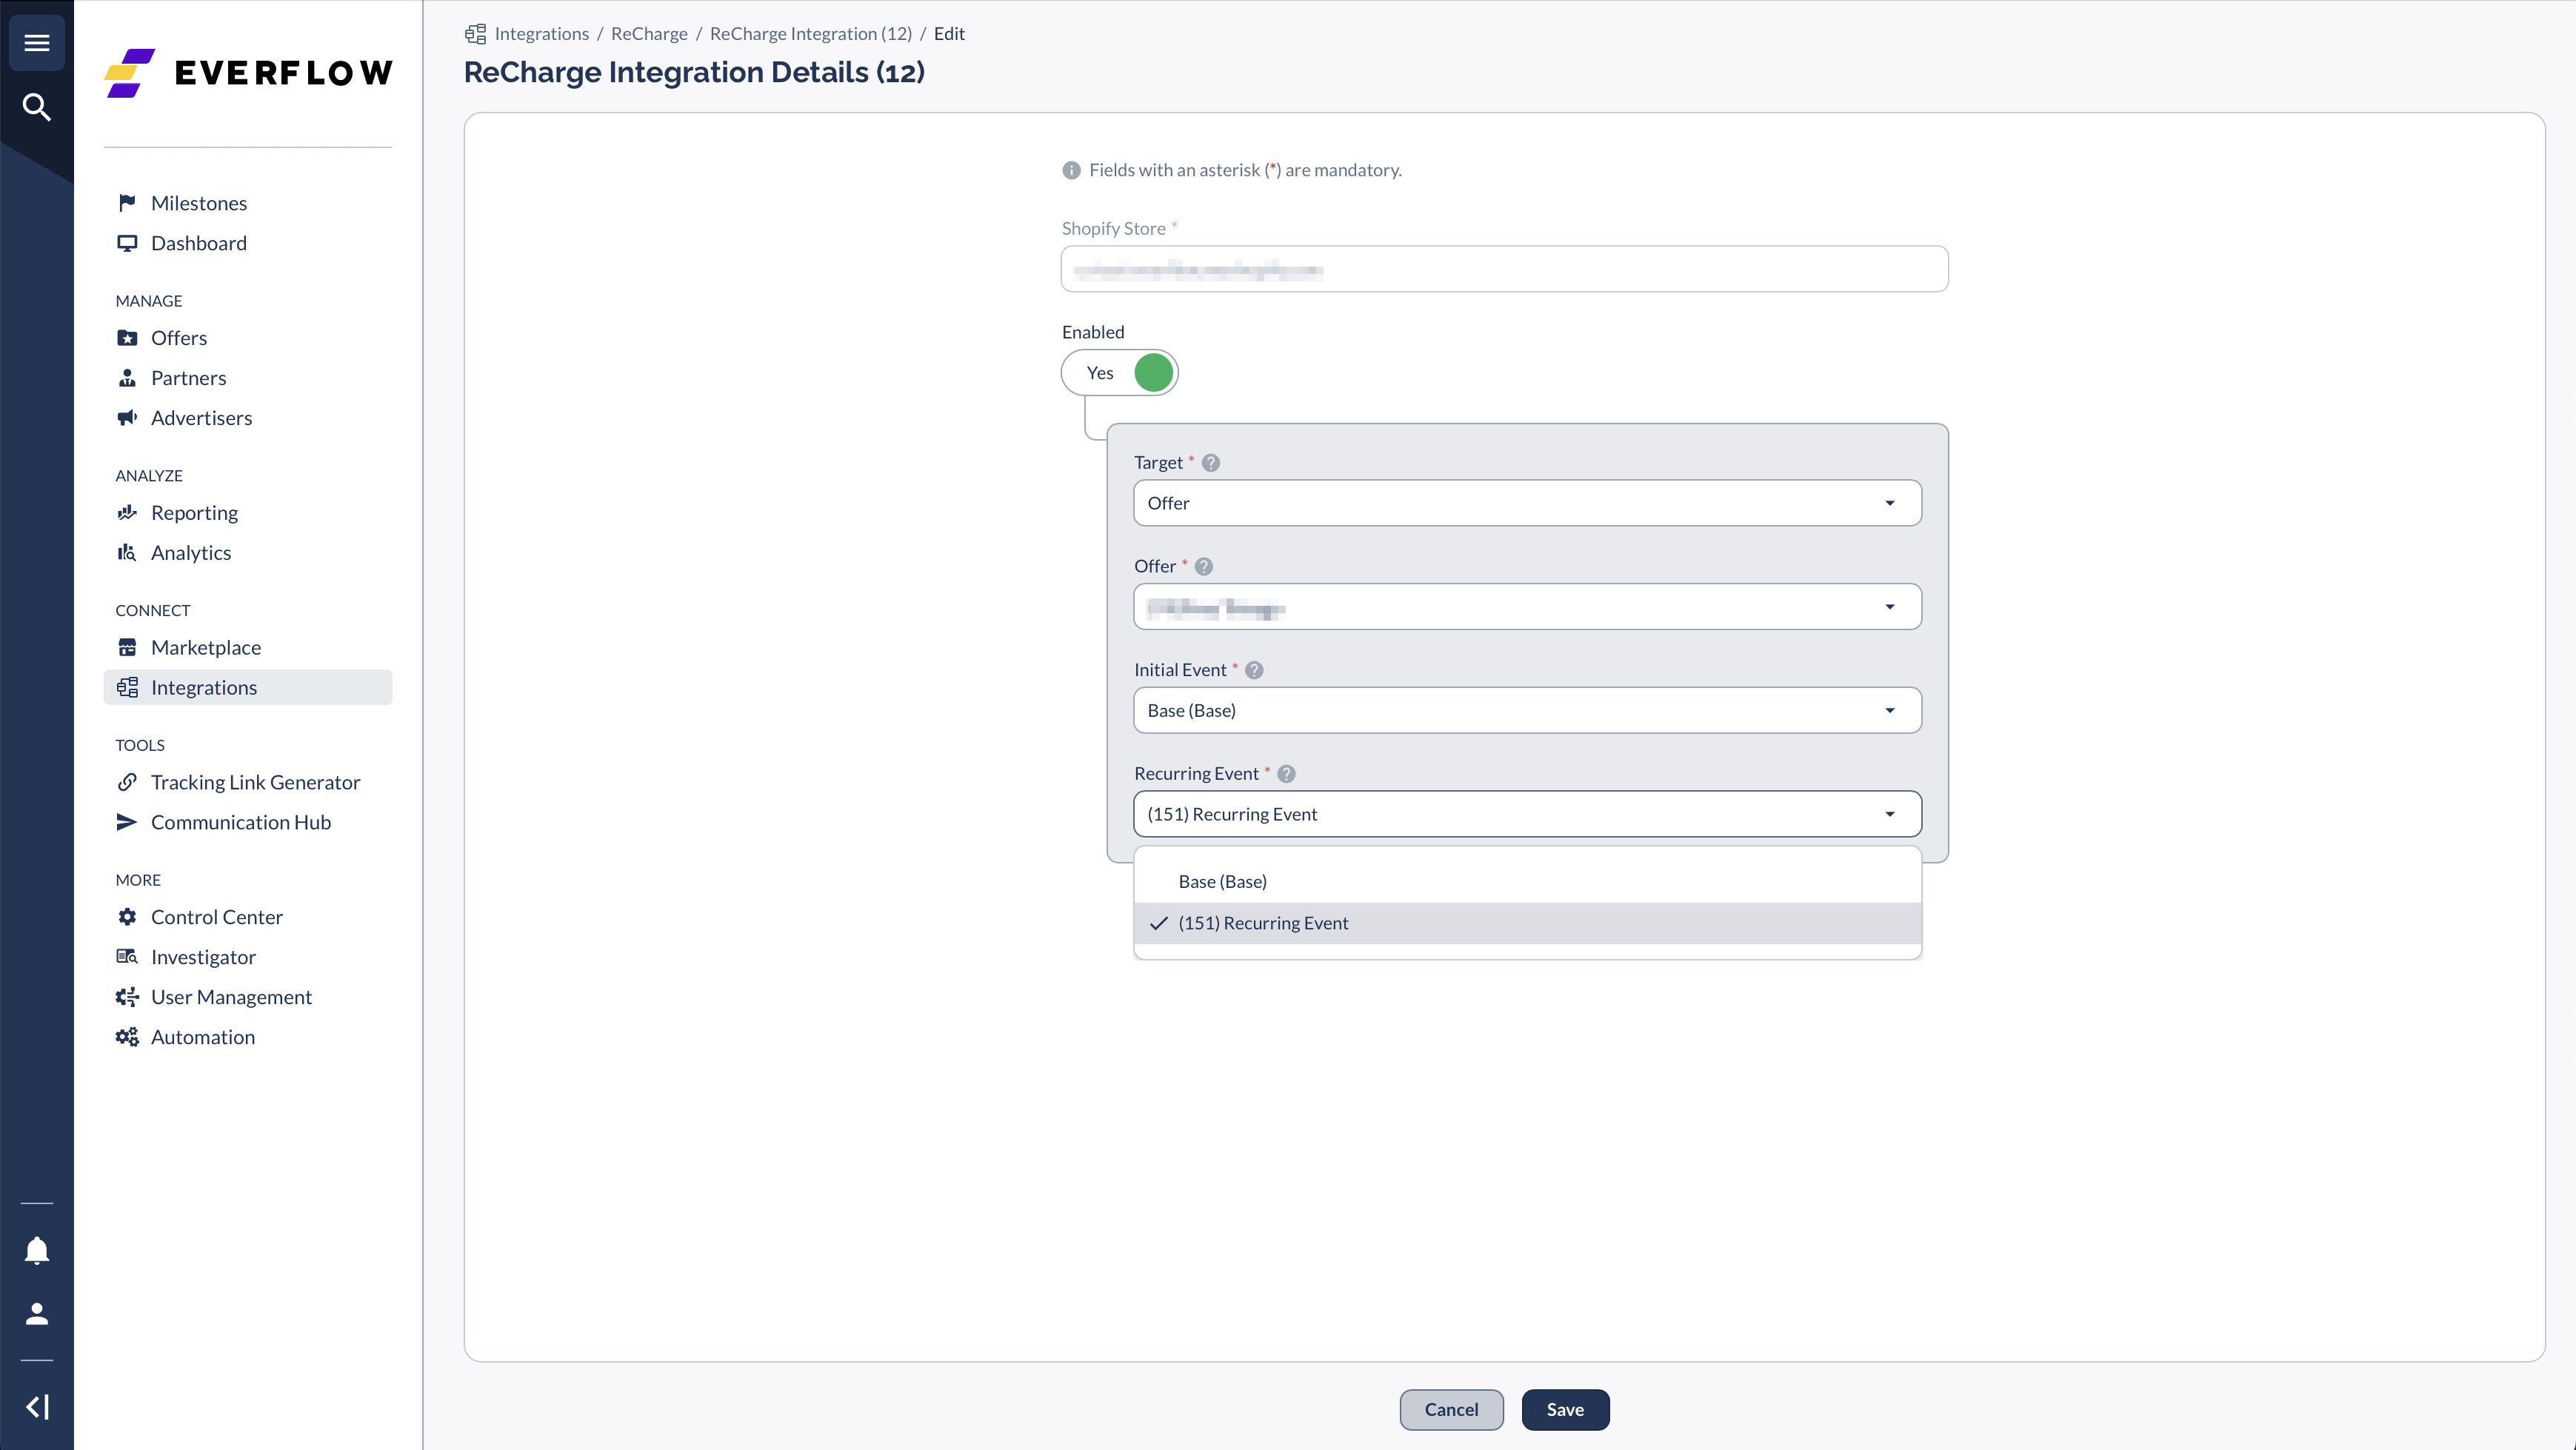The height and width of the screenshot is (1450, 2576).
Task: Click the Recurring Event help icon
Action: click(1287, 774)
